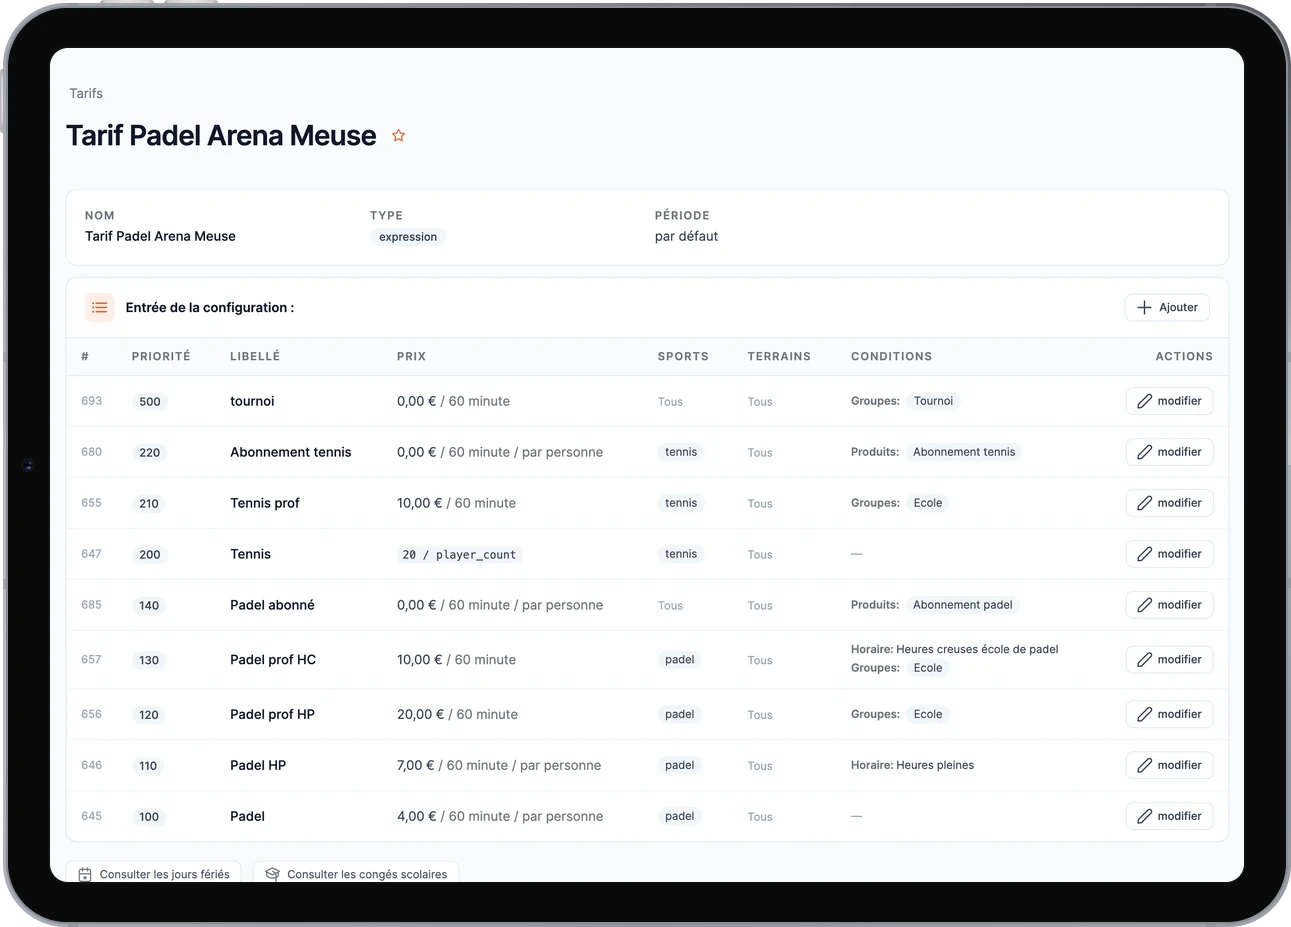Viewport: 1291px width, 927px height.
Task: Click the 20,00 € / 60 minute price
Action: coord(457,714)
